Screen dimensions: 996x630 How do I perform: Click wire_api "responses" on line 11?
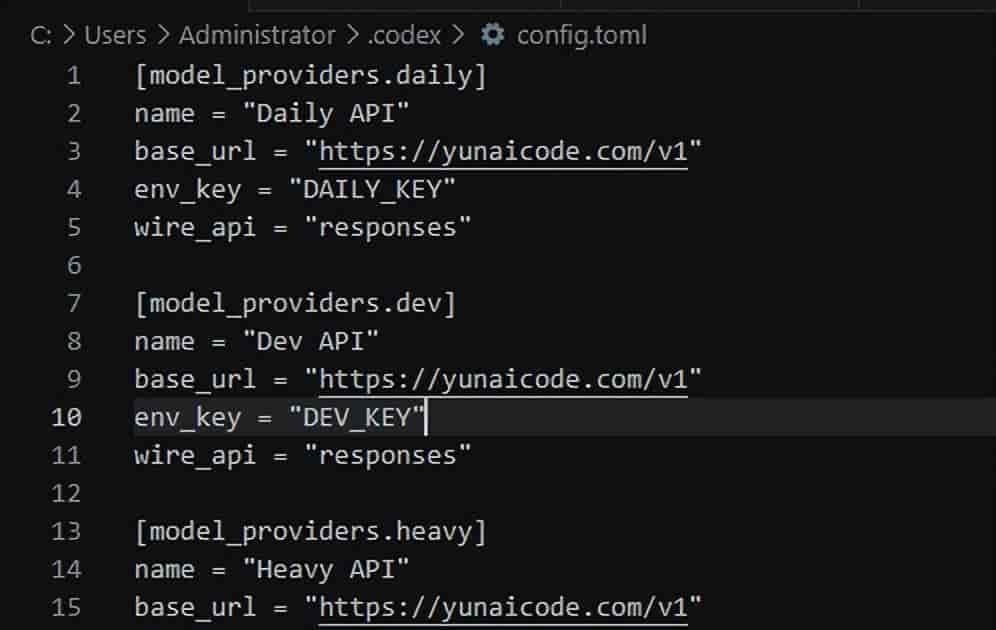(387, 456)
